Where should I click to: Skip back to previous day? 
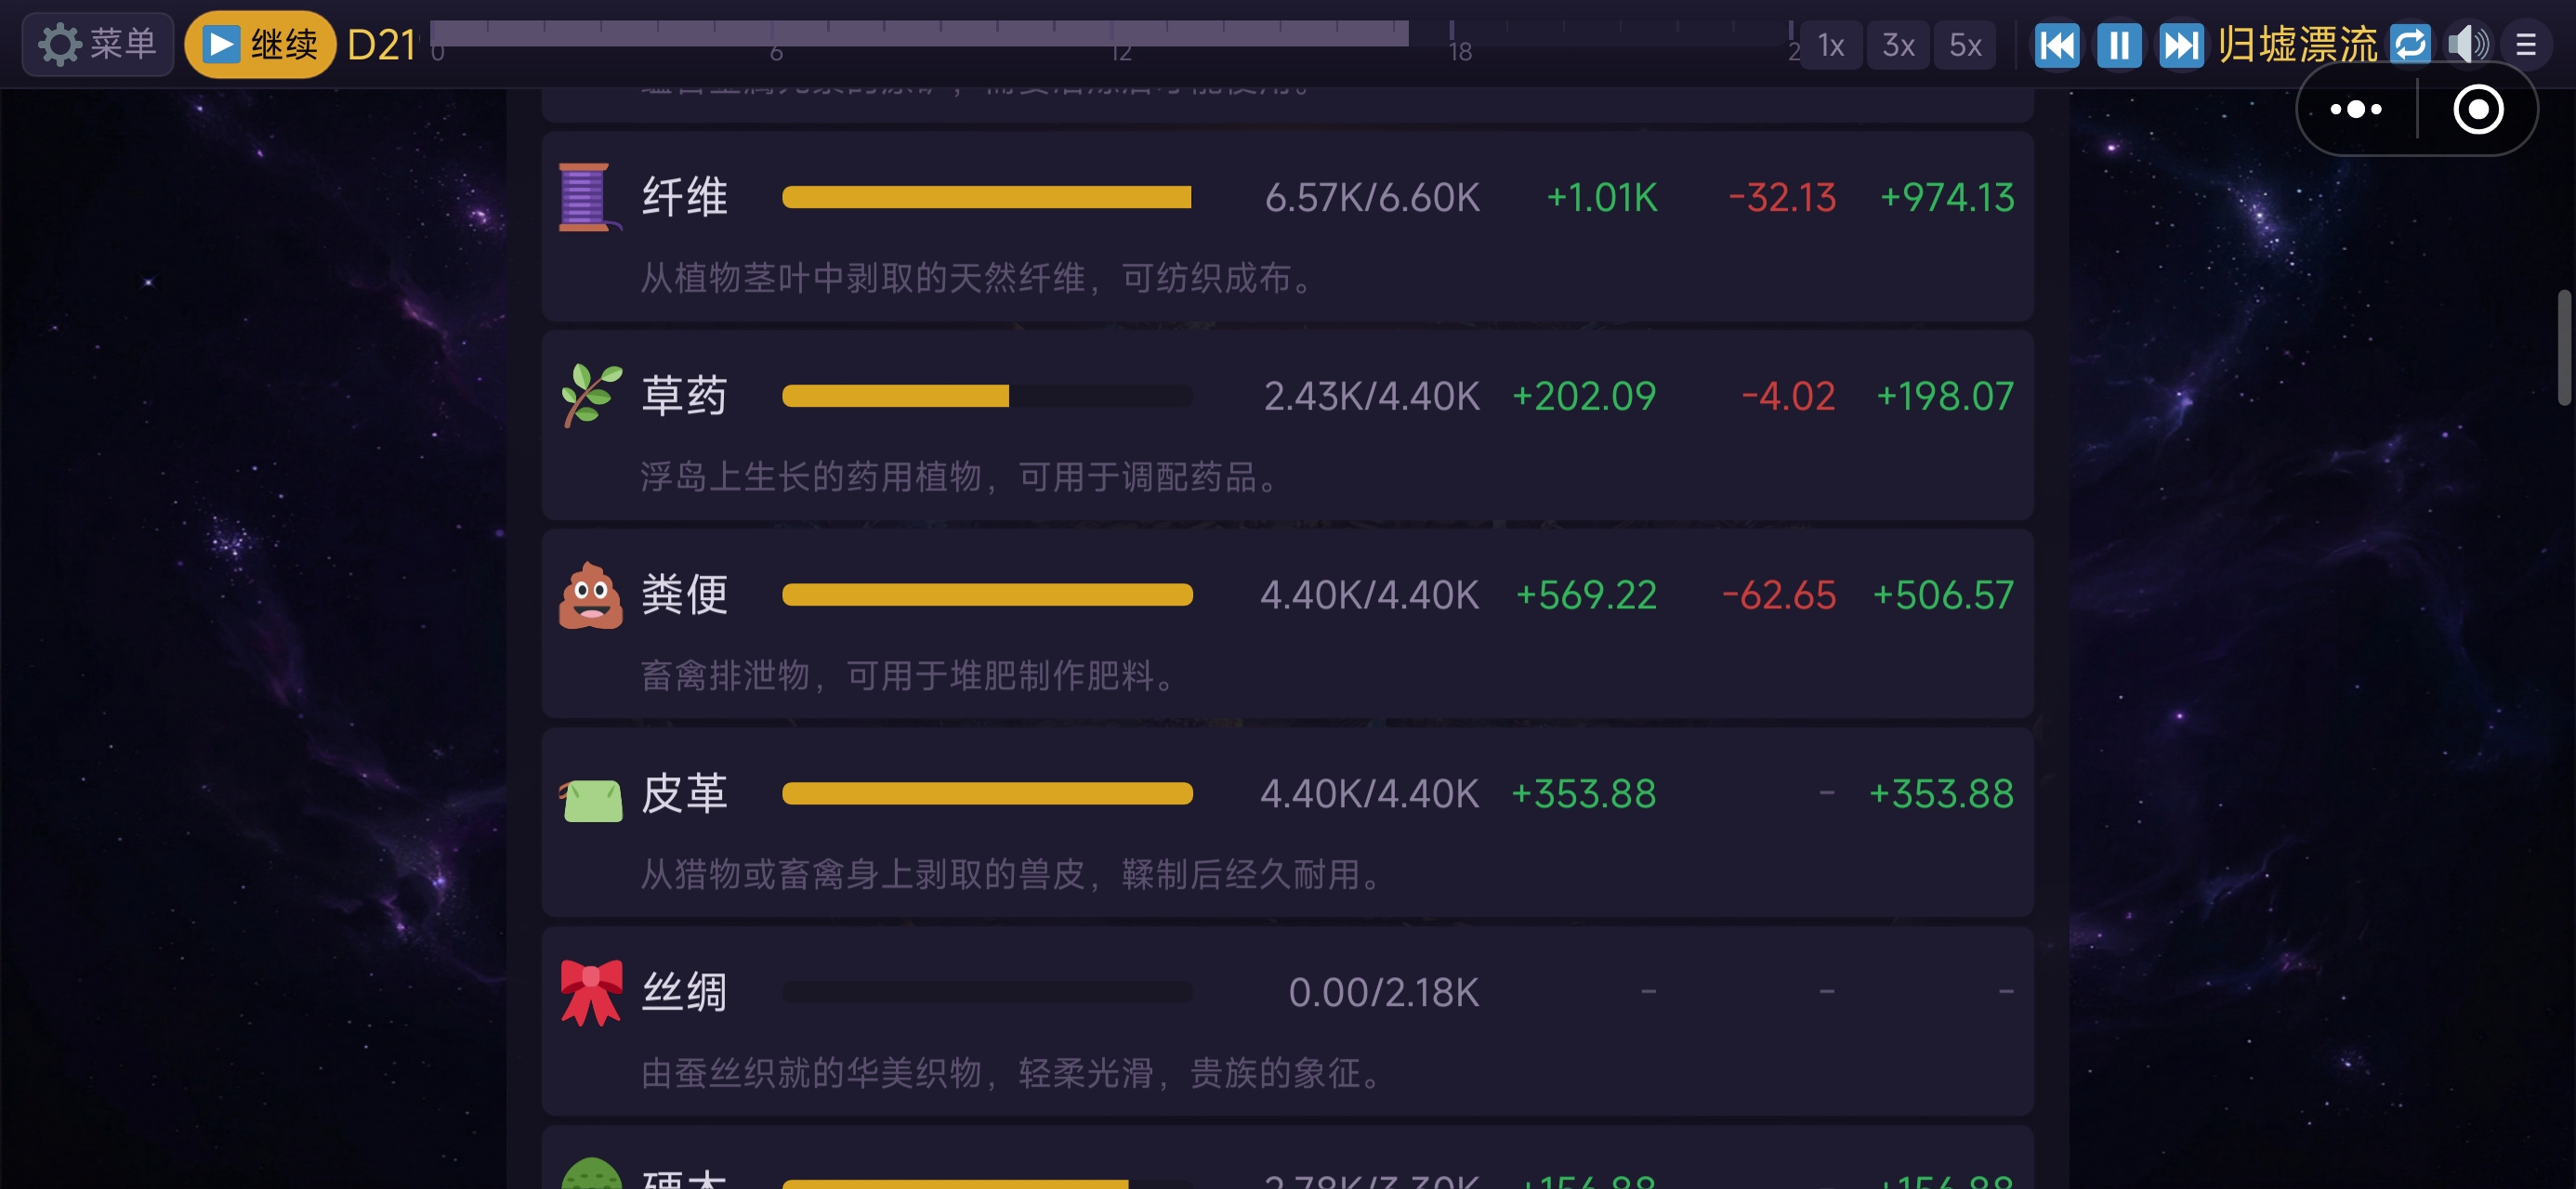tap(2057, 45)
